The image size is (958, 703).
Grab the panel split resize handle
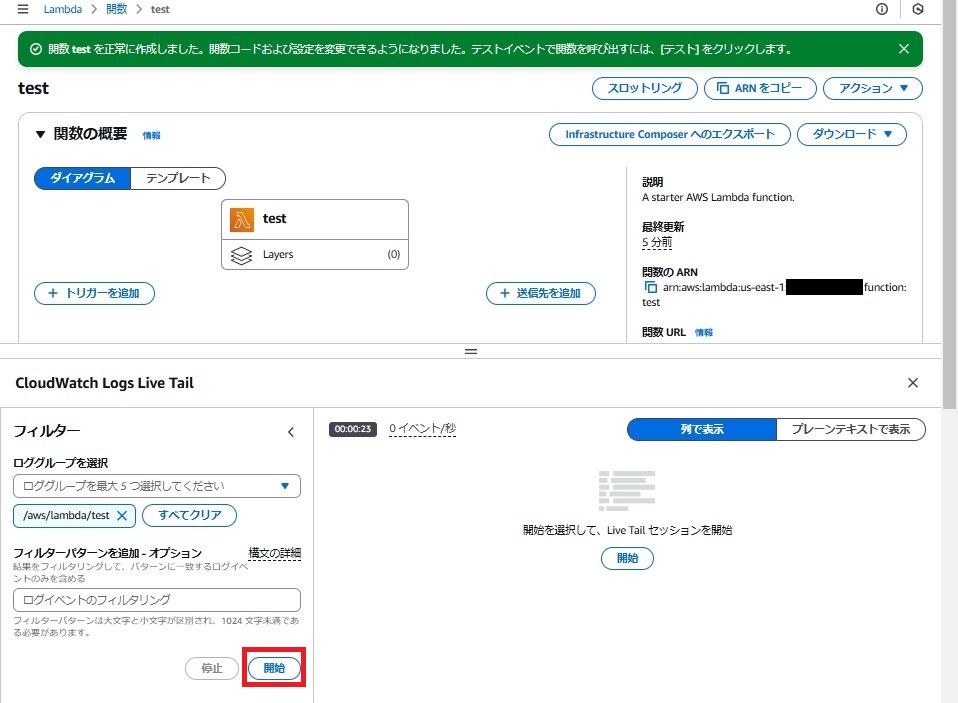(470, 351)
